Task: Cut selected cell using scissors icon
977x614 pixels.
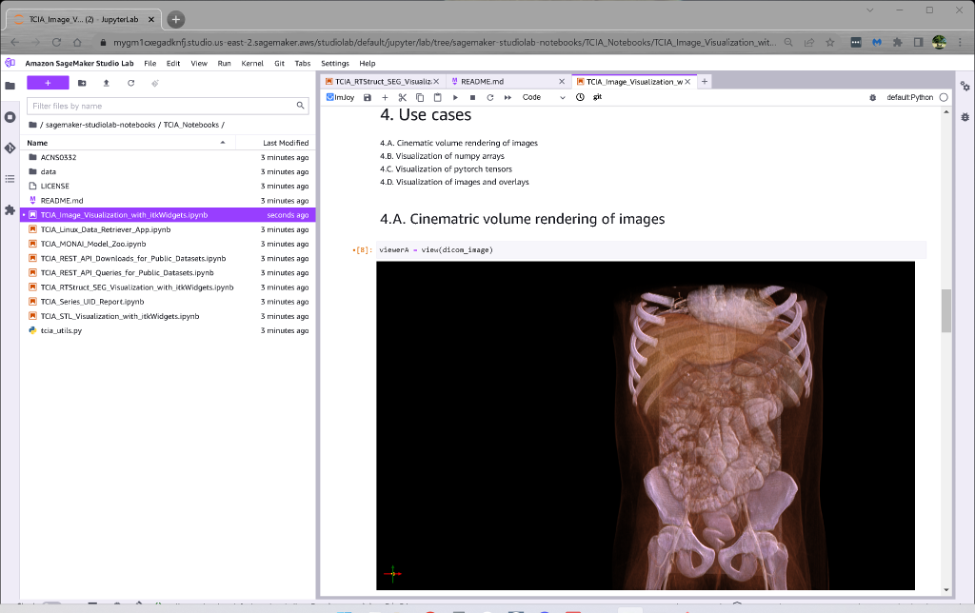Action: pos(402,98)
